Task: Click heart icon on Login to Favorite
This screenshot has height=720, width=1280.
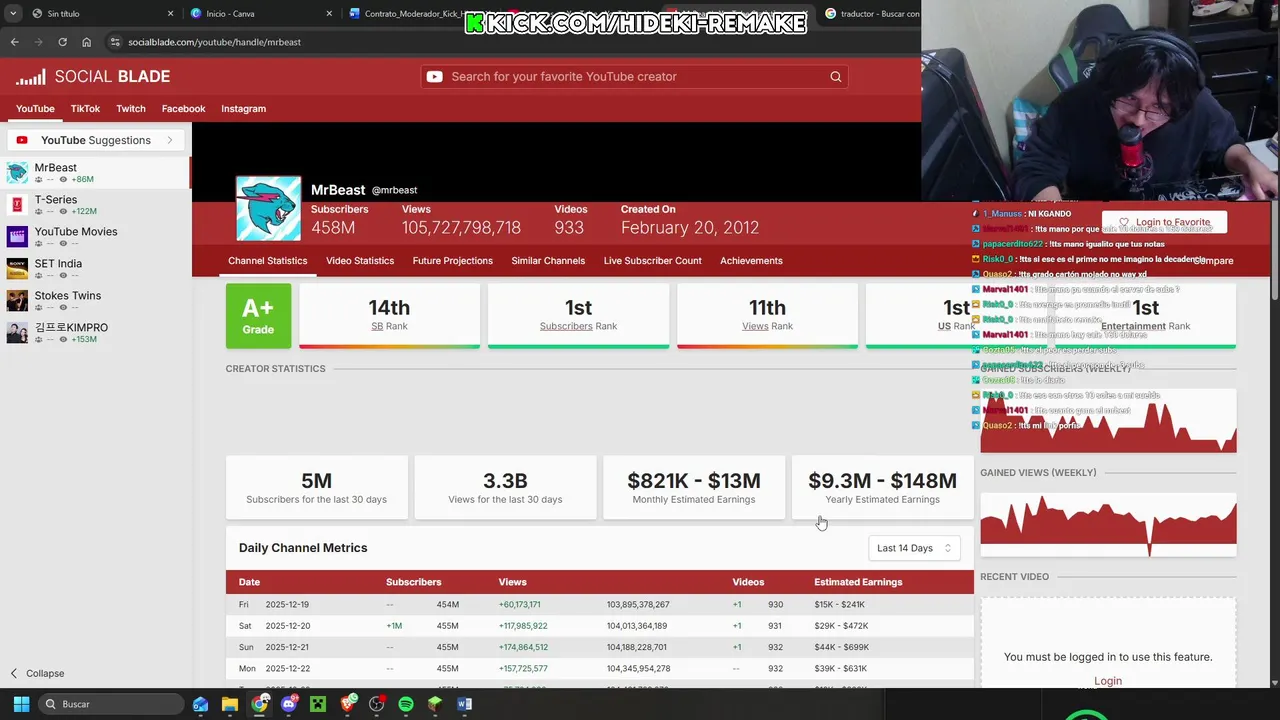Action: 1124,222
